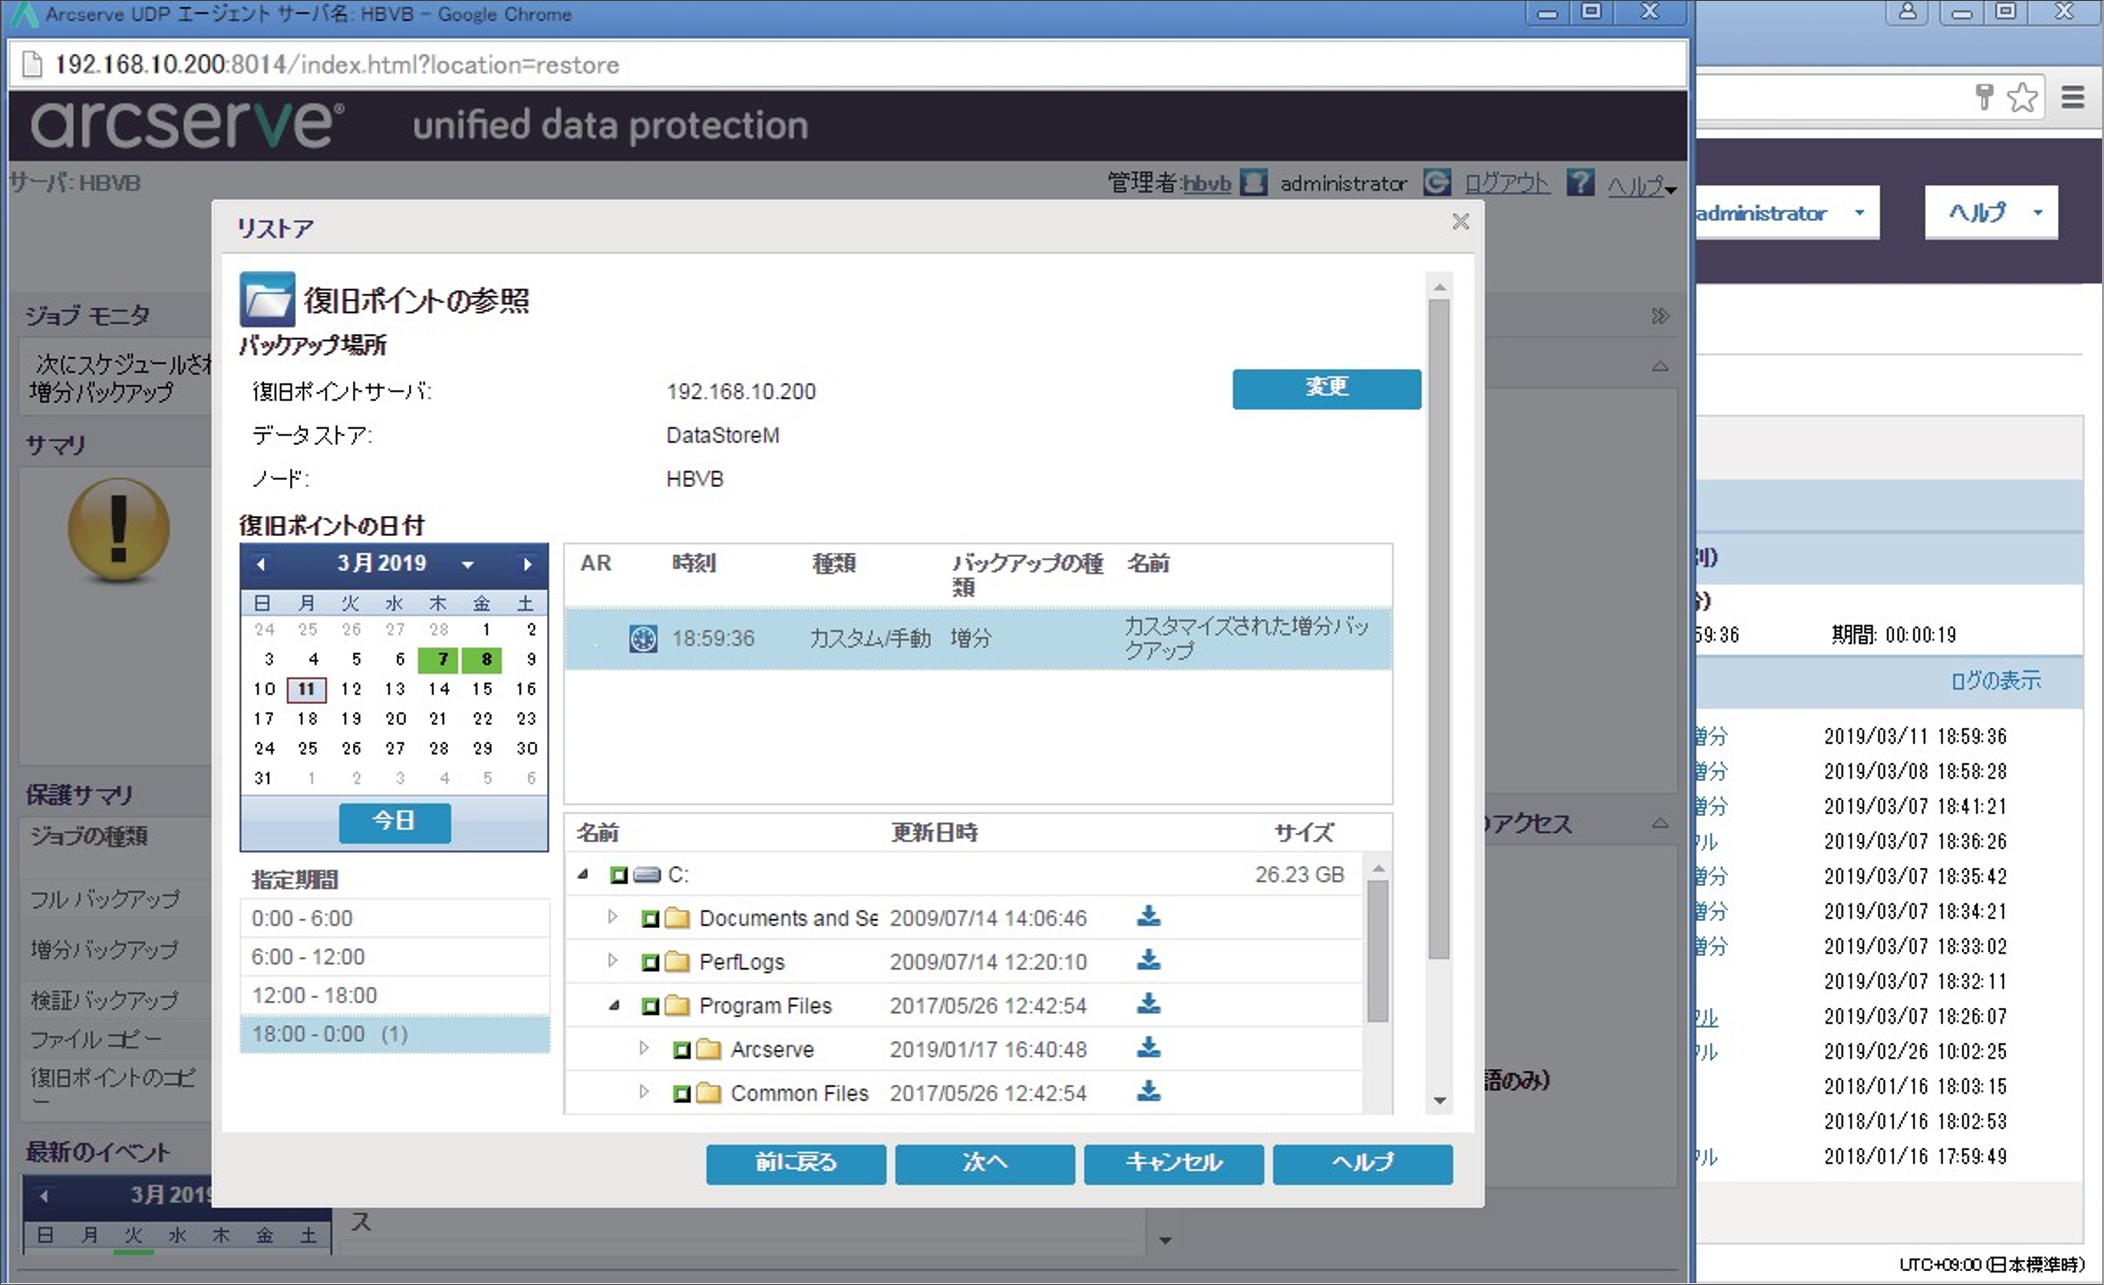Expand the PerfLogs tree node

612,961
